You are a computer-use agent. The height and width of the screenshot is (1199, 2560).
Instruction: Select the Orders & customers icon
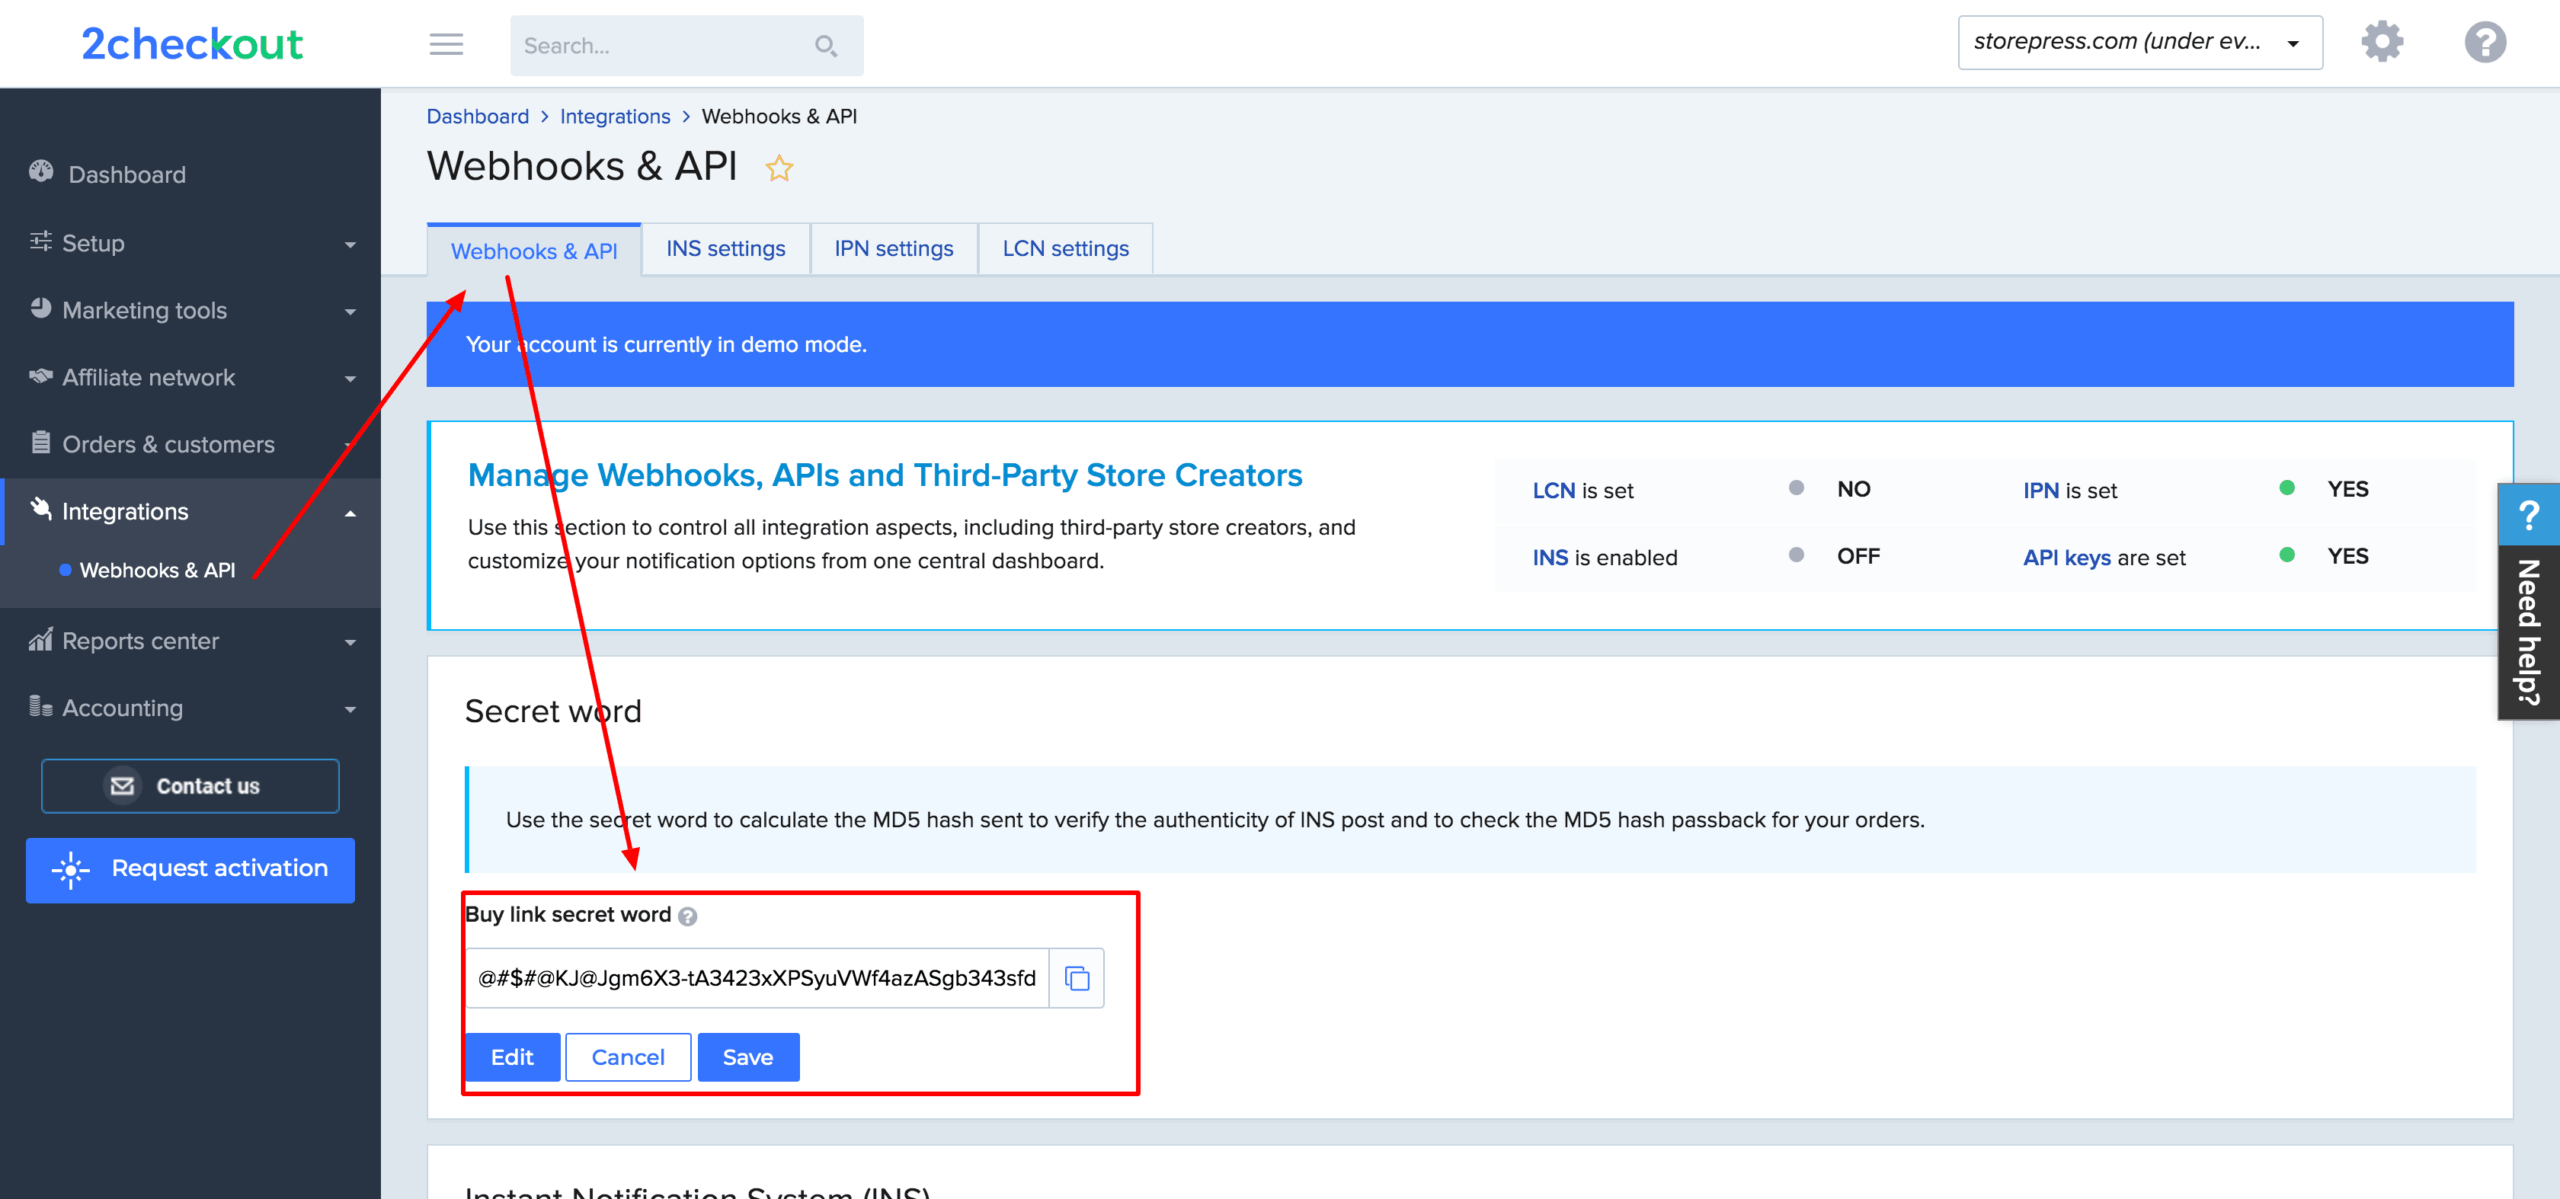pos(40,444)
